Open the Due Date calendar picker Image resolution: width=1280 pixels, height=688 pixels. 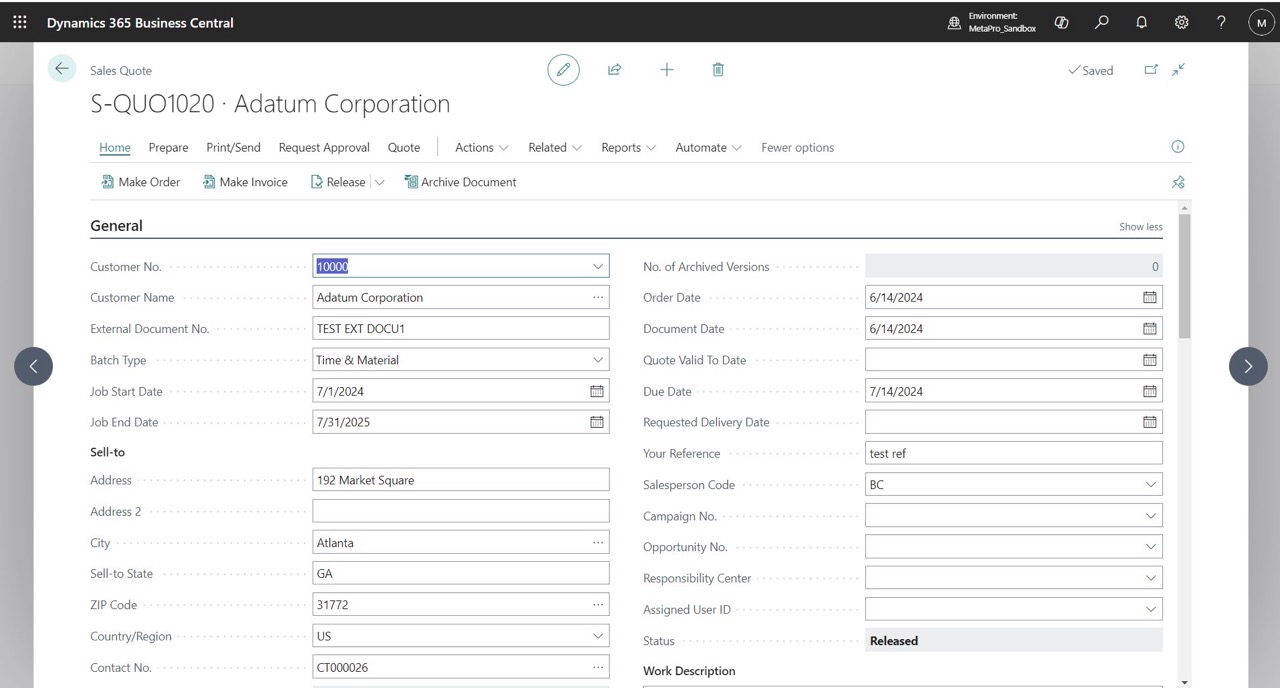point(1150,391)
